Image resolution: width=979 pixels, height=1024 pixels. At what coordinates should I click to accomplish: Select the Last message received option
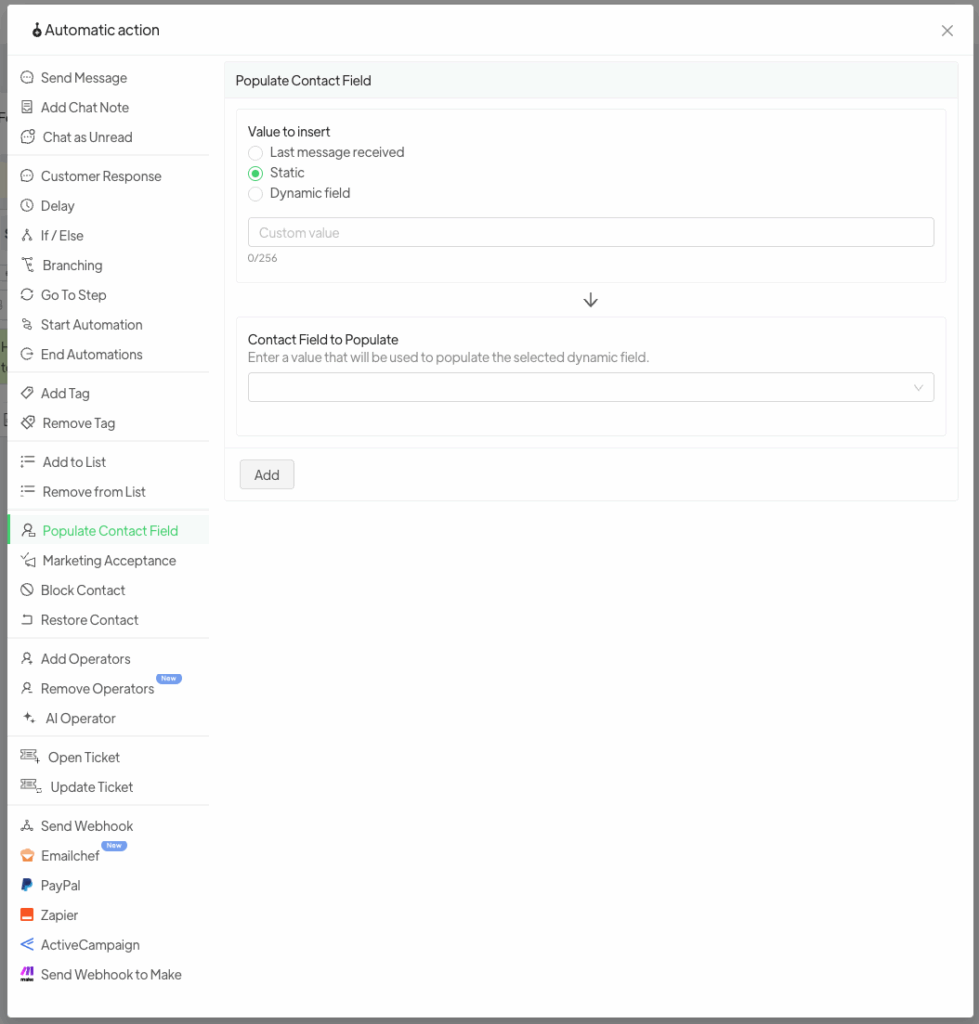coord(256,153)
